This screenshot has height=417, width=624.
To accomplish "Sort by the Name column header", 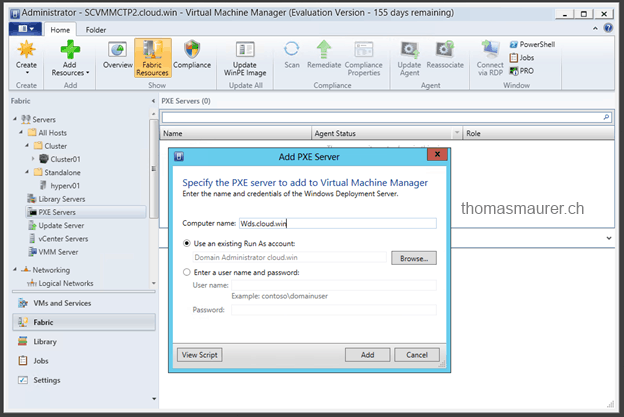I will pyautogui.click(x=236, y=133).
